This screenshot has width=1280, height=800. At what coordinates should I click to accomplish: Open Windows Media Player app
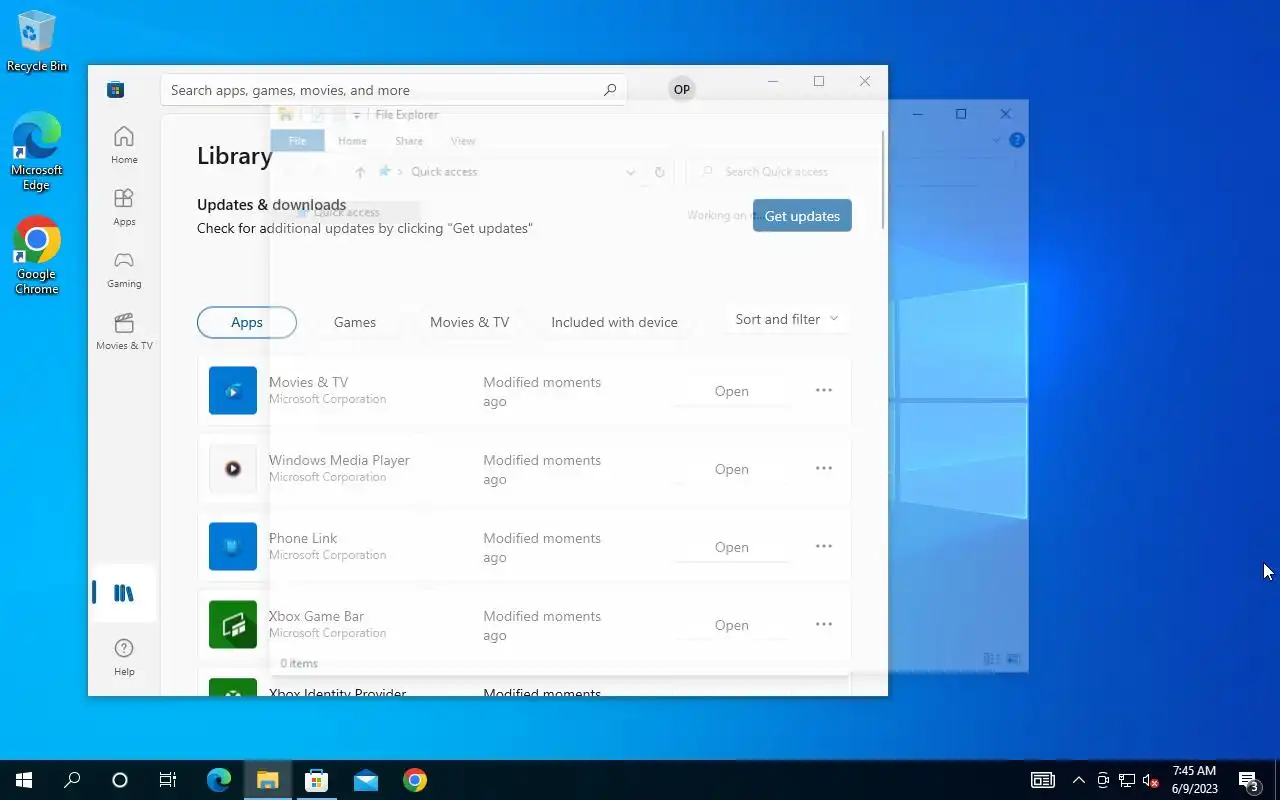tap(732, 469)
